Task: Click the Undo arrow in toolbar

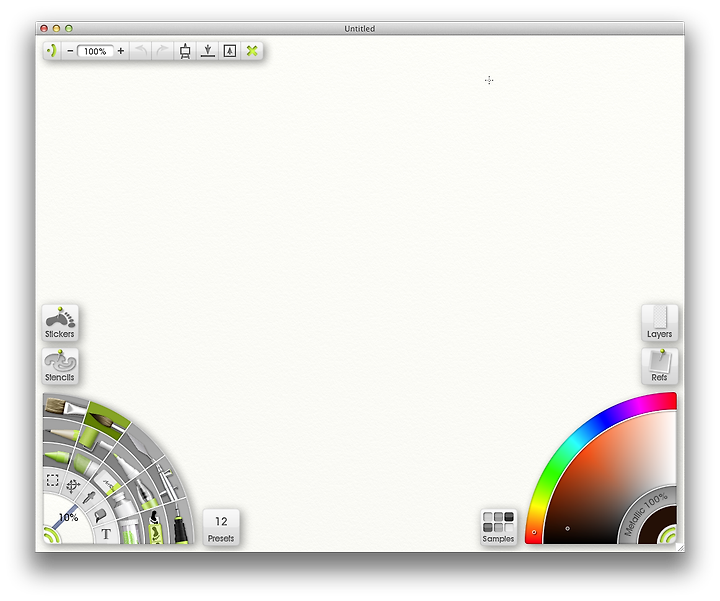Action: click(141, 51)
